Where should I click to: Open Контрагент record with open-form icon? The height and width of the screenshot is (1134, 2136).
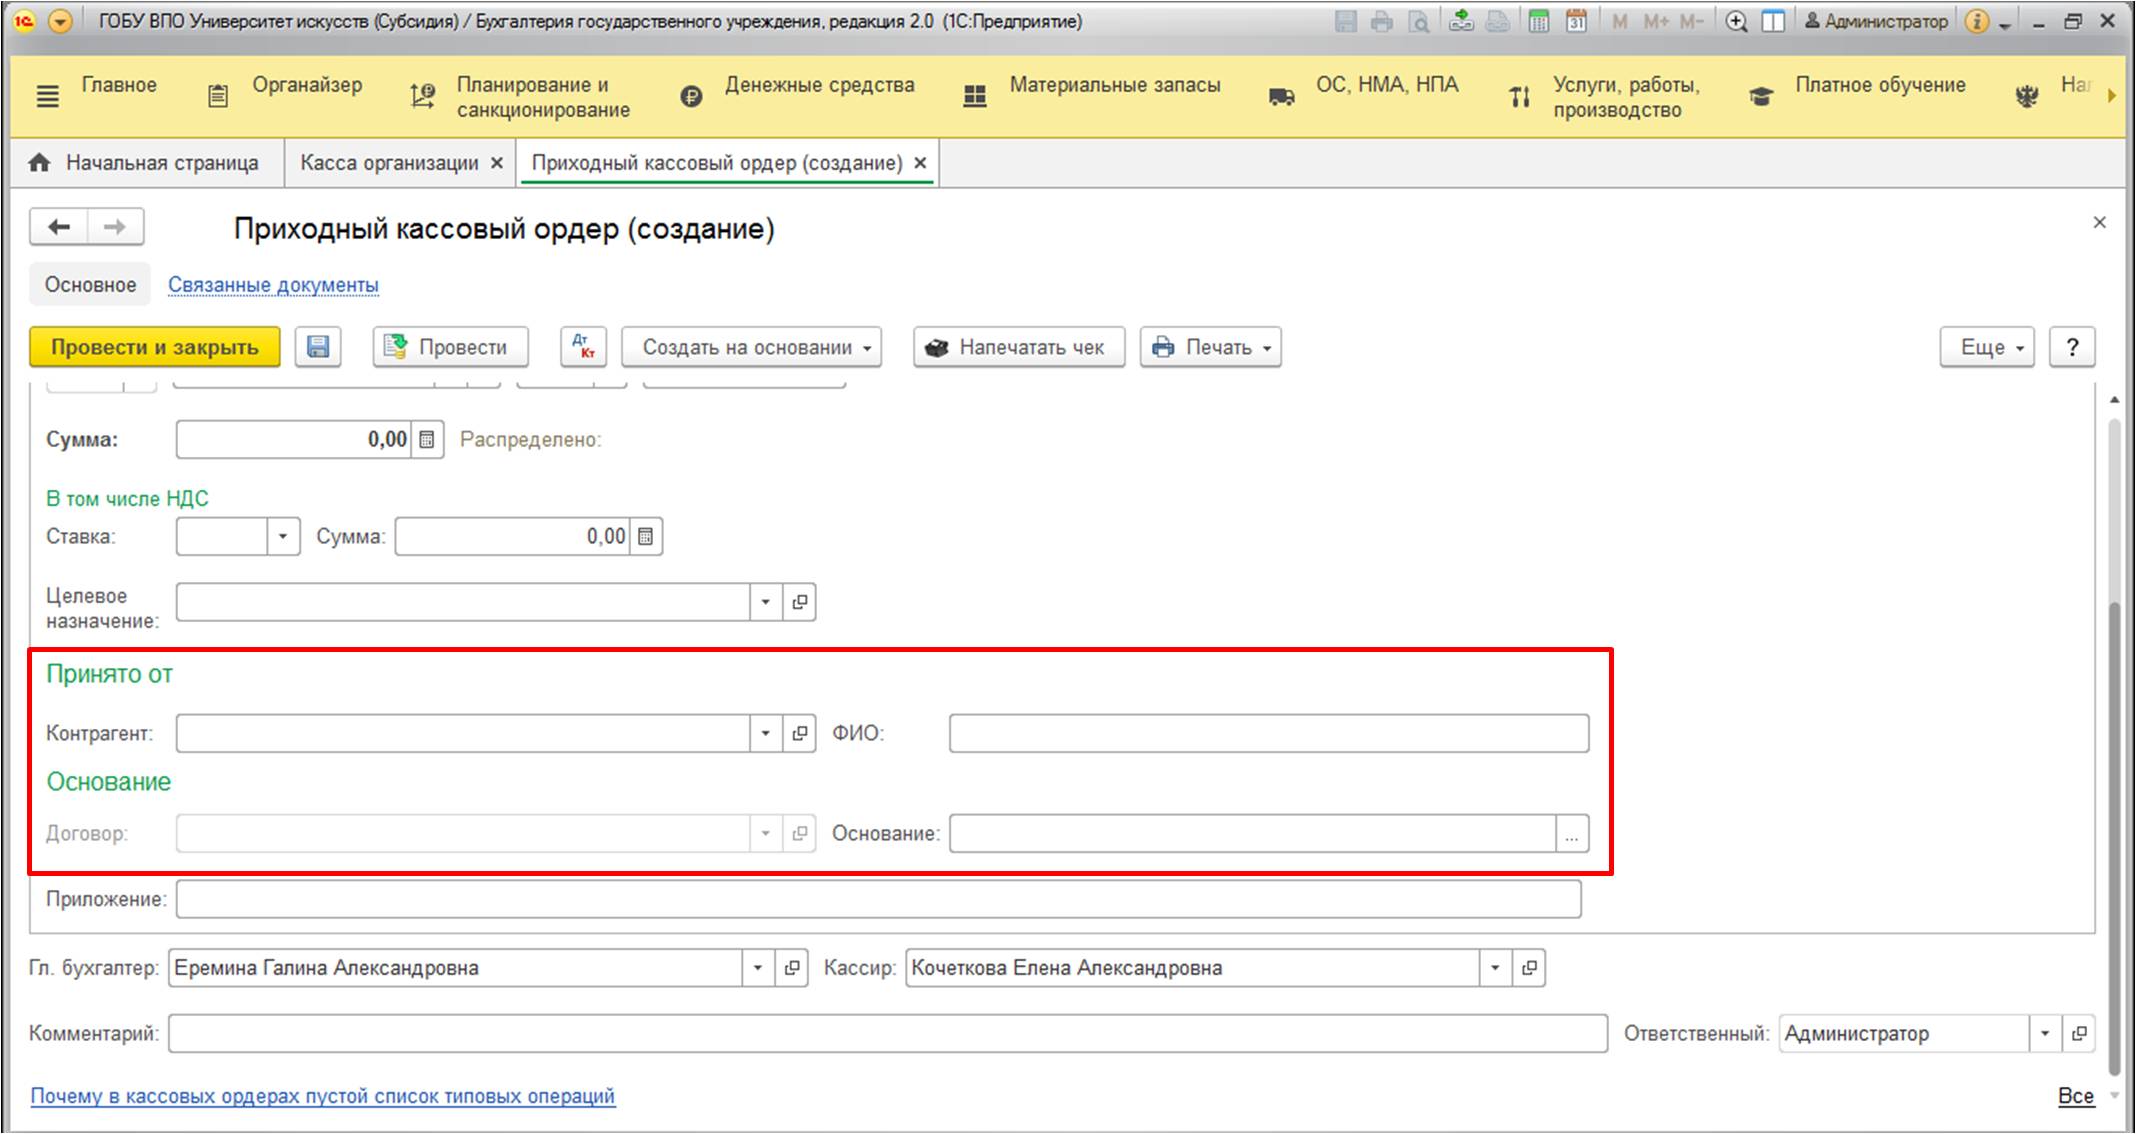(x=799, y=733)
